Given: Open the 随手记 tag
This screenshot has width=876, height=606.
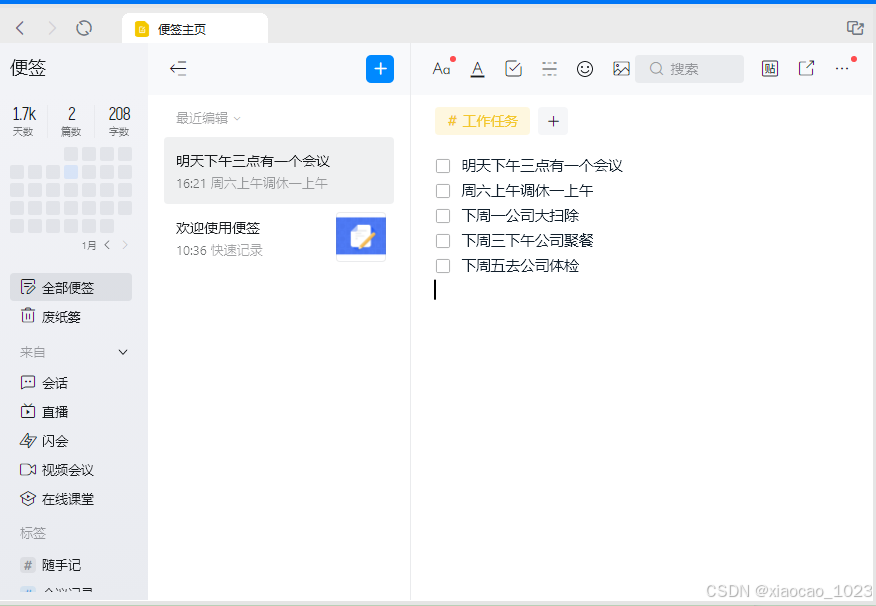Looking at the screenshot, I should tap(71, 565).
